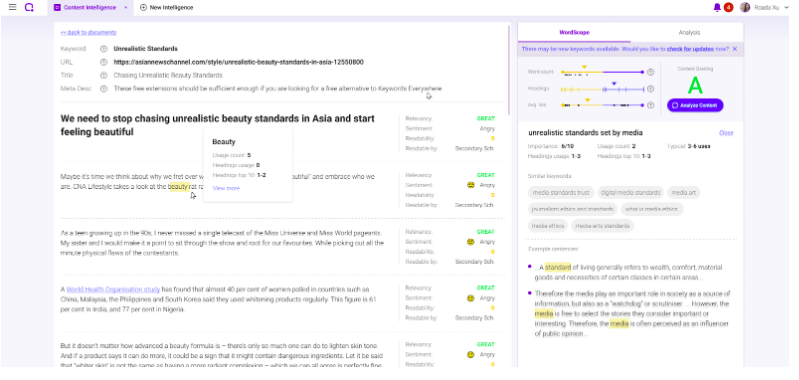Open the New Intelligence tab
The height and width of the screenshot is (380, 799).
[x=167, y=8]
